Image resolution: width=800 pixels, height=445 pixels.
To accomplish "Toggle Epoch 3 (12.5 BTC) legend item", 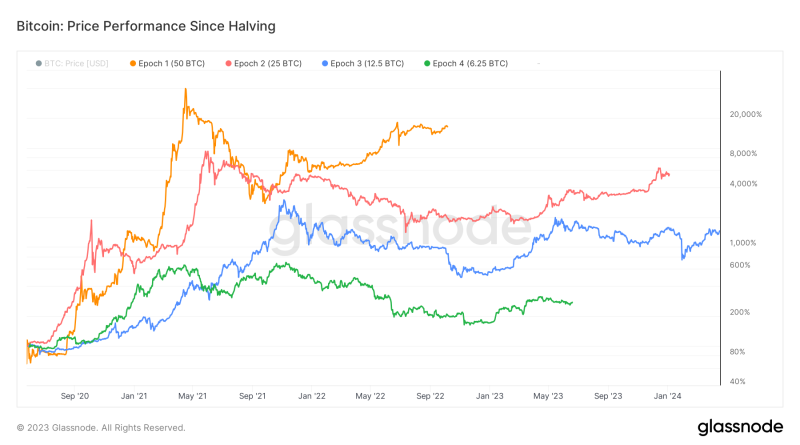I will 370,63.
